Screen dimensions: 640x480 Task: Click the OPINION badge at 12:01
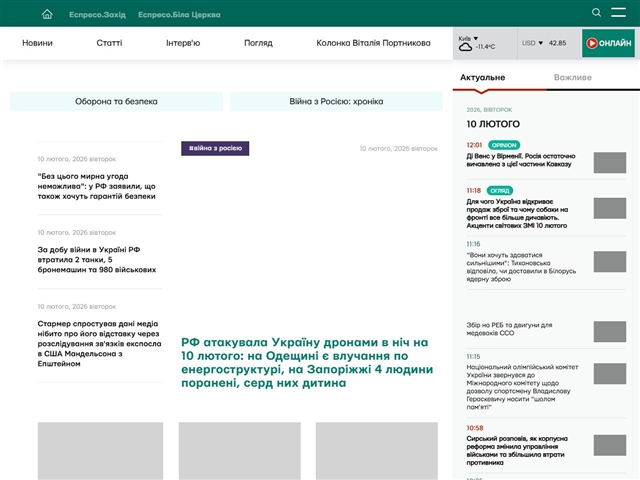point(504,145)
